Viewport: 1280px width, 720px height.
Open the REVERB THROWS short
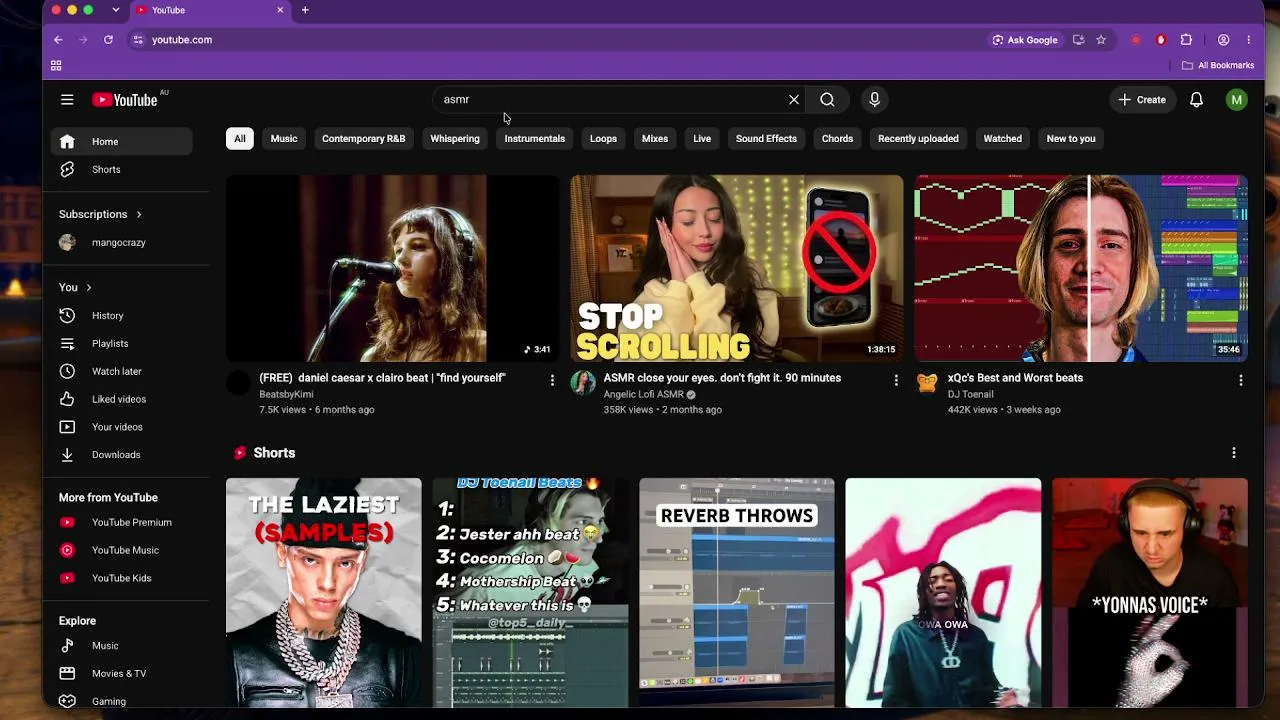(737, 593)
